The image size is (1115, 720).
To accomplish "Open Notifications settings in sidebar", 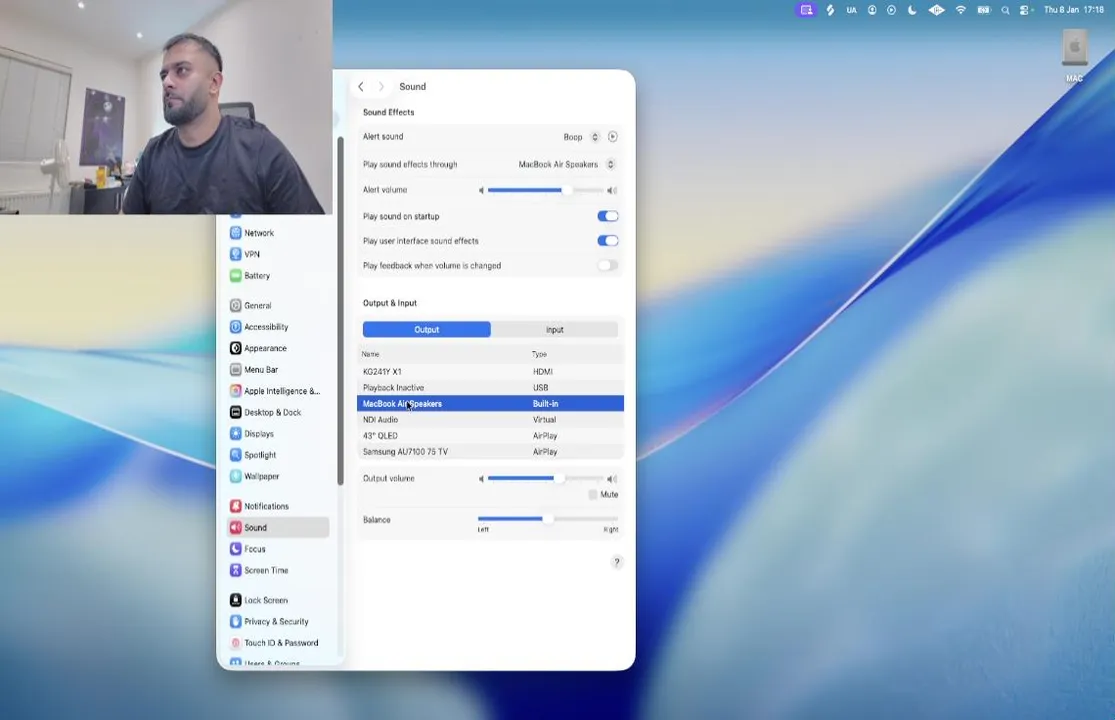I will pos(260,506).
